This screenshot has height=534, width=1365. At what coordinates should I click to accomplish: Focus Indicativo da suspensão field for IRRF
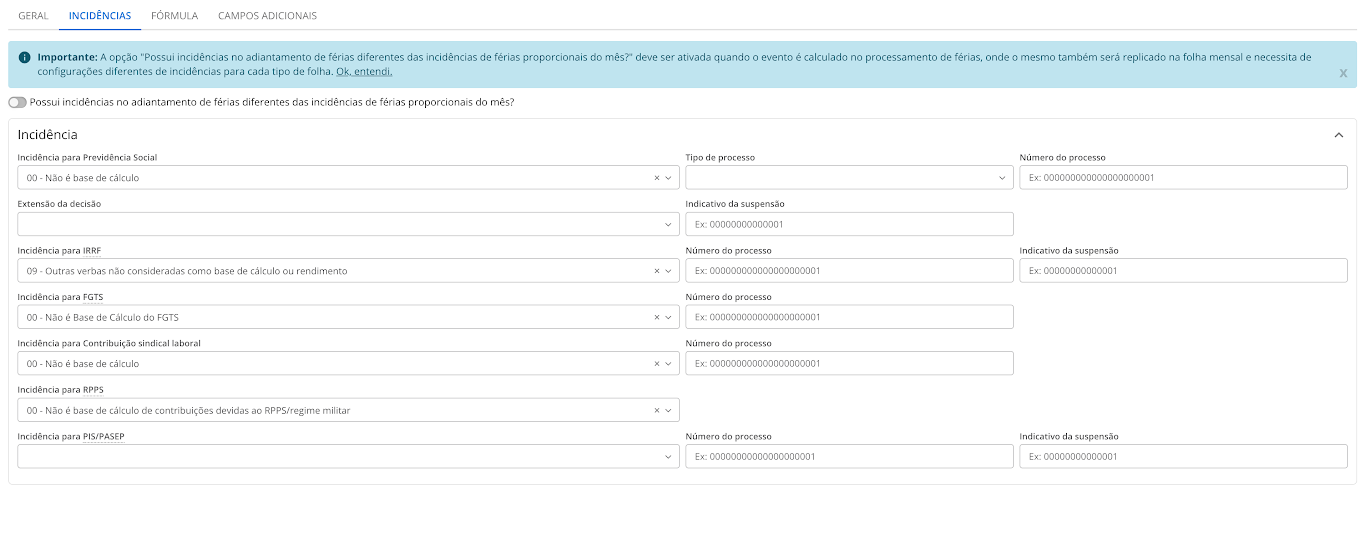point(1183,271)
